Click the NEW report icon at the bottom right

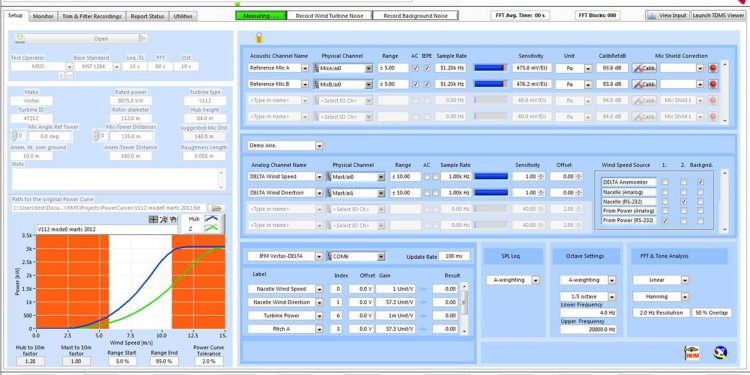(x=692, y=353)
